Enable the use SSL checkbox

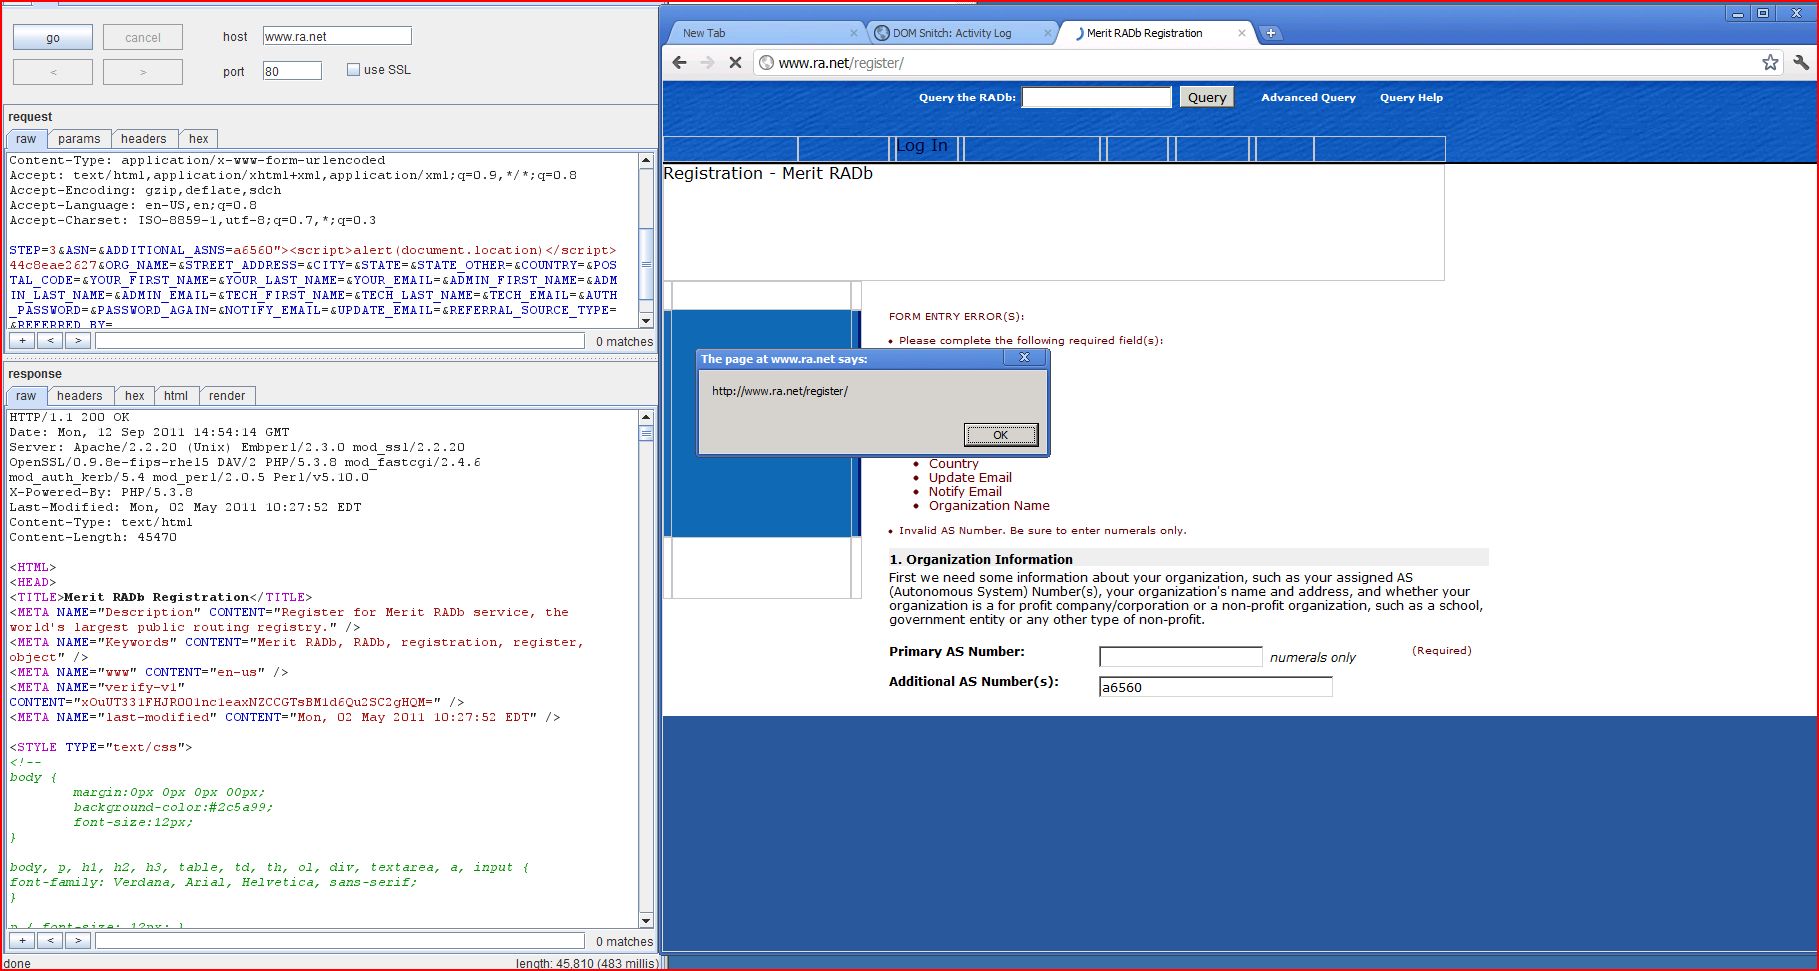[353, 70]
